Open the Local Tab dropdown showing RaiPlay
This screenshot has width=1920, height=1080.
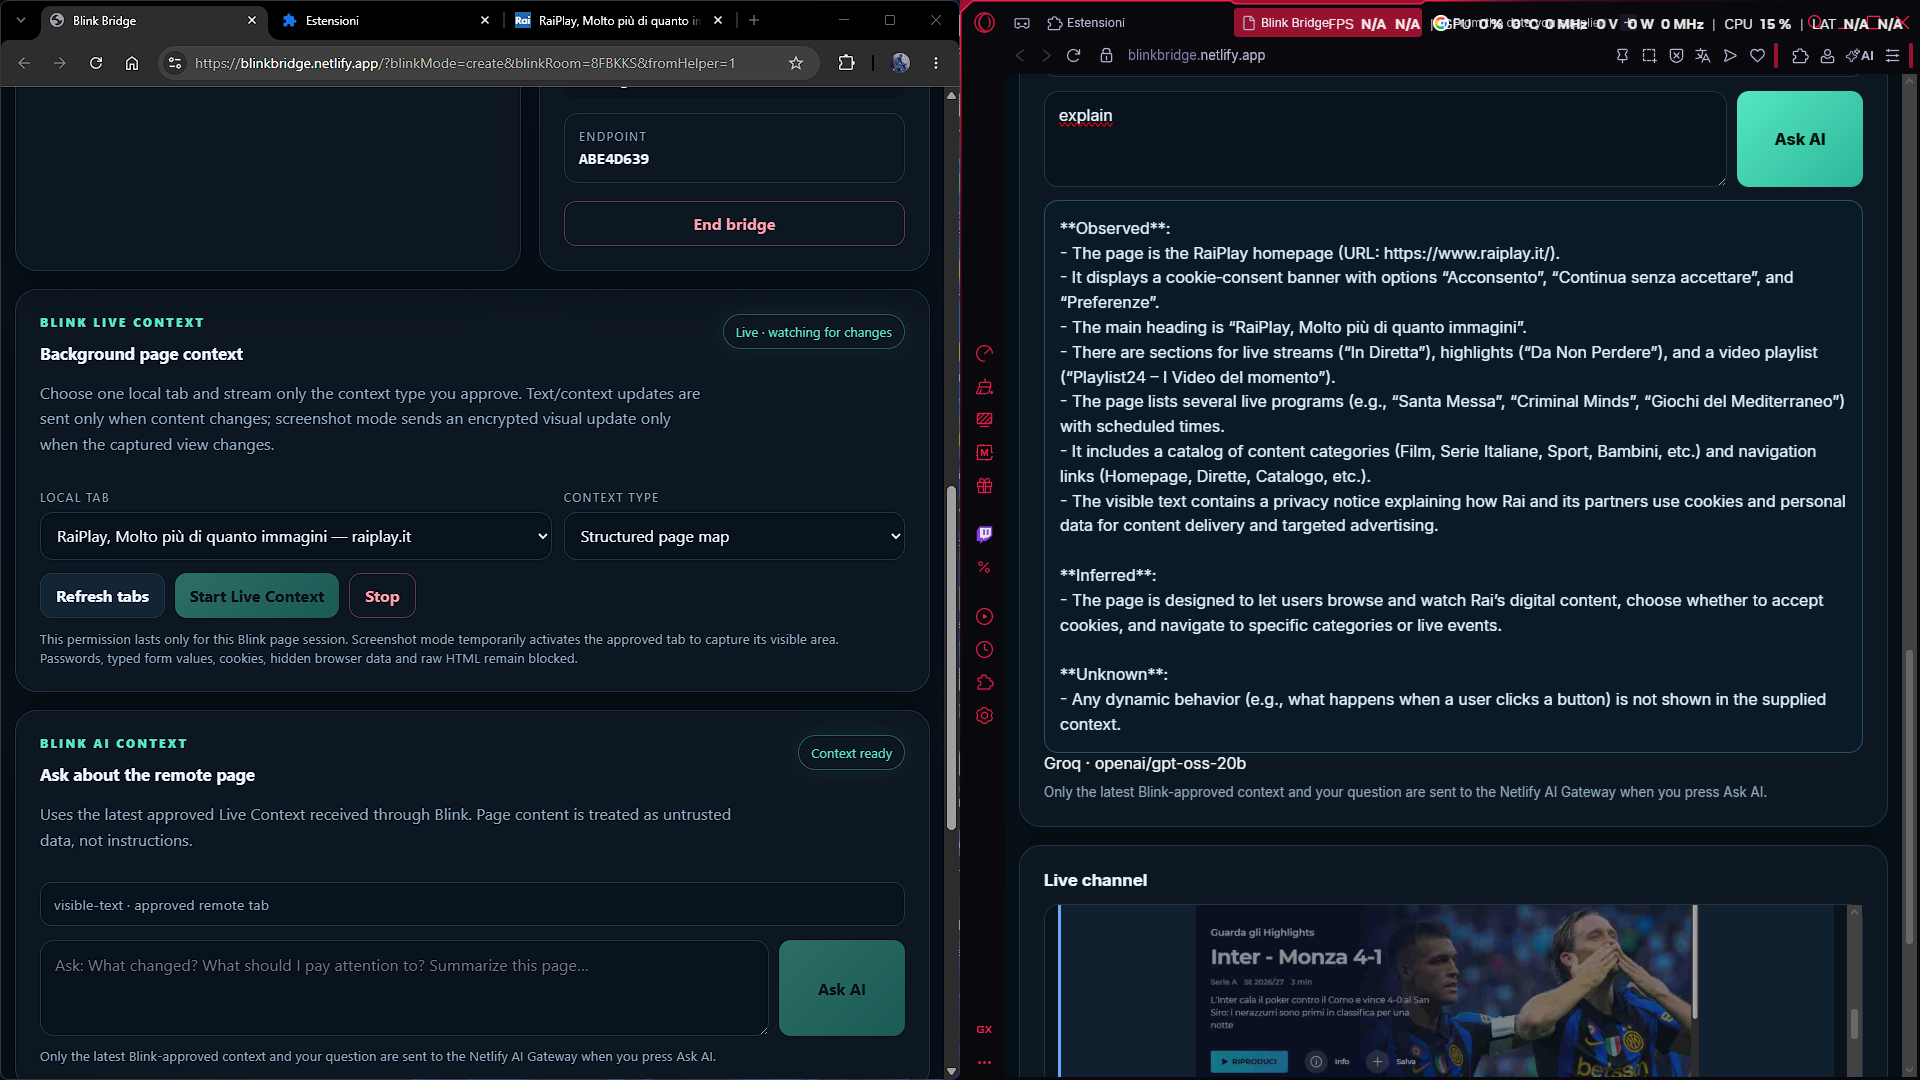(x=296, y=537)
